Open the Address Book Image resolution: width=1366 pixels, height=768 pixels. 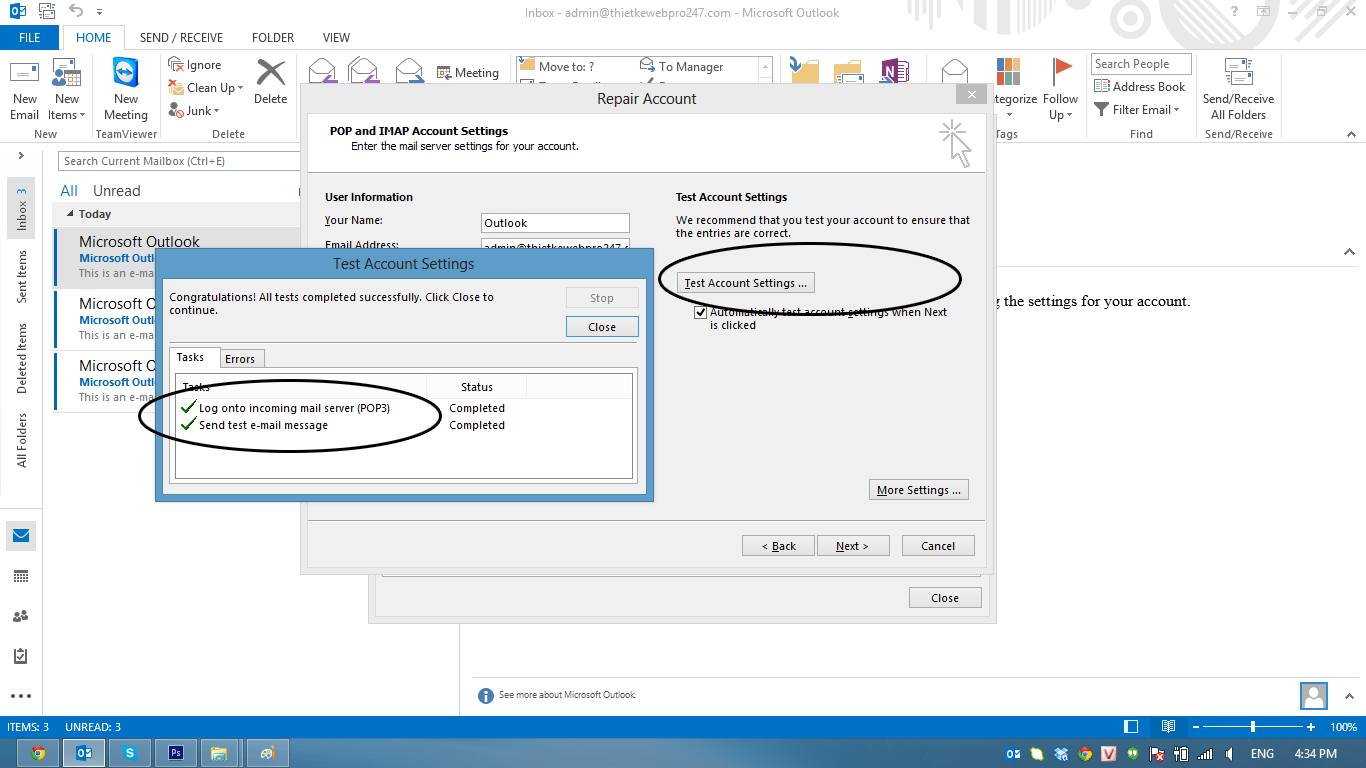click(x=1139, y=87)
